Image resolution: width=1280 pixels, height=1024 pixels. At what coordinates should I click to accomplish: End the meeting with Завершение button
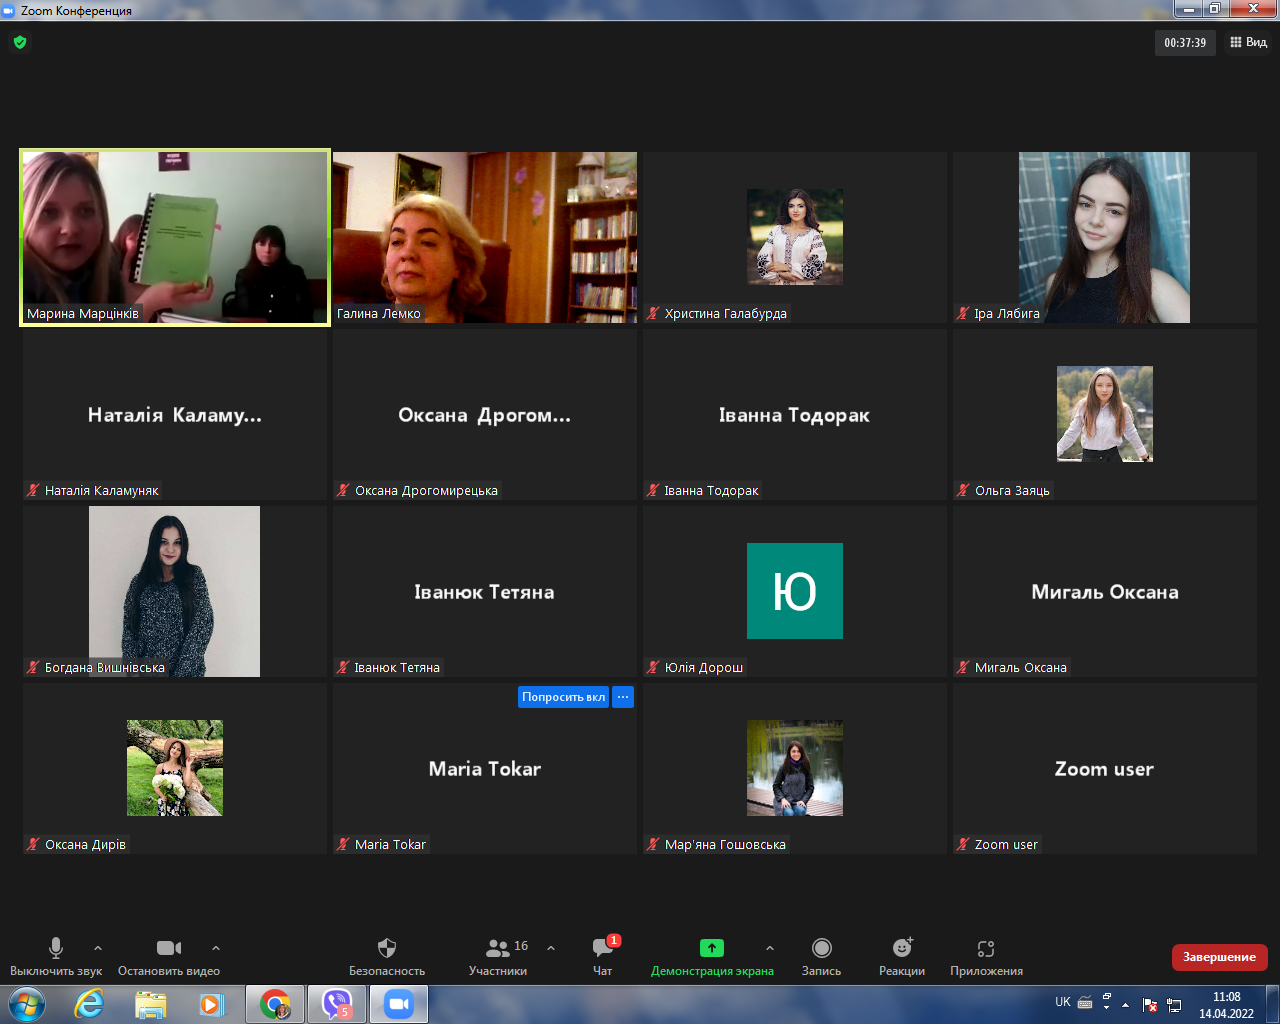pos(1219,957)
